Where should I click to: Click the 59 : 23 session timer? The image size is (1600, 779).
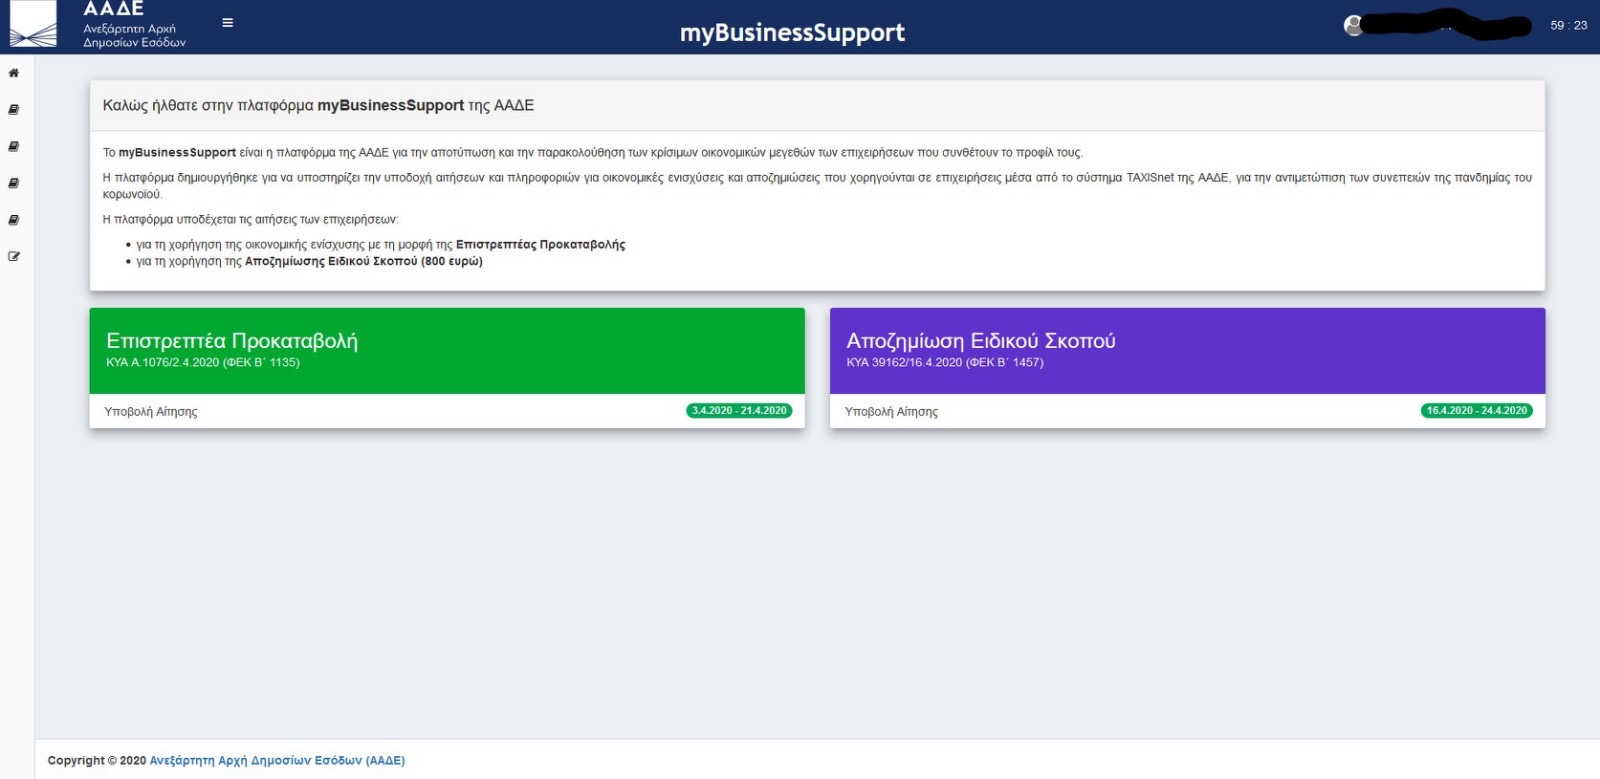tap(1568, 26)
